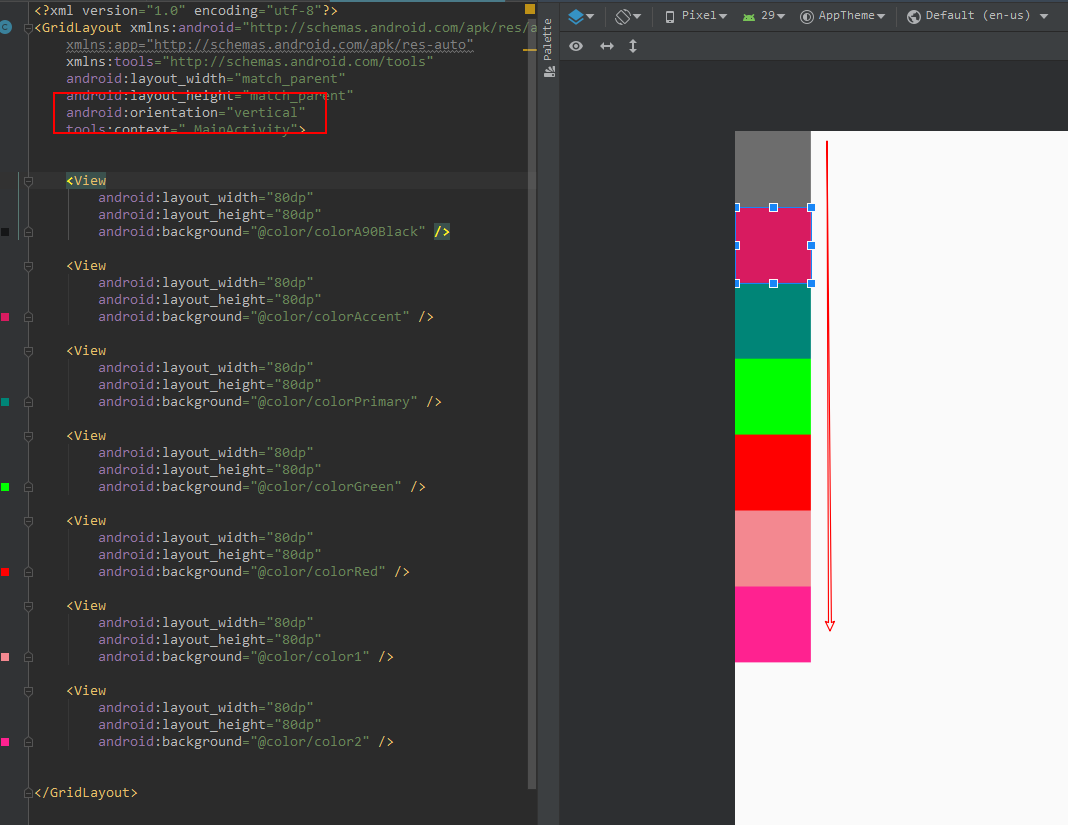Toggle the view options eye icon

tap(576, 46)
